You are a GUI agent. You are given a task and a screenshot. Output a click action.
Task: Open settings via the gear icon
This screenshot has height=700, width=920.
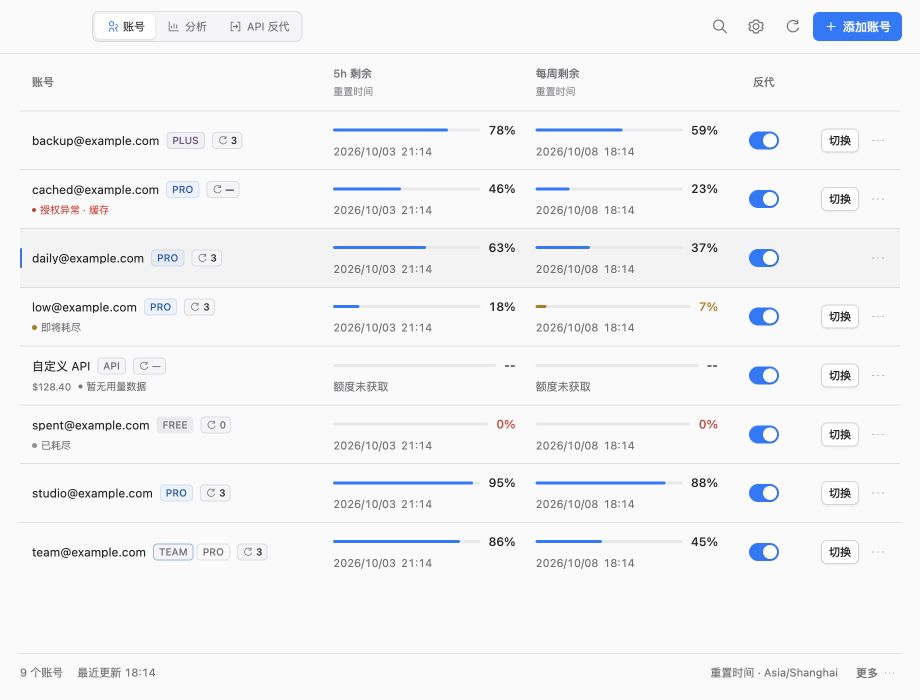(756, 26)
